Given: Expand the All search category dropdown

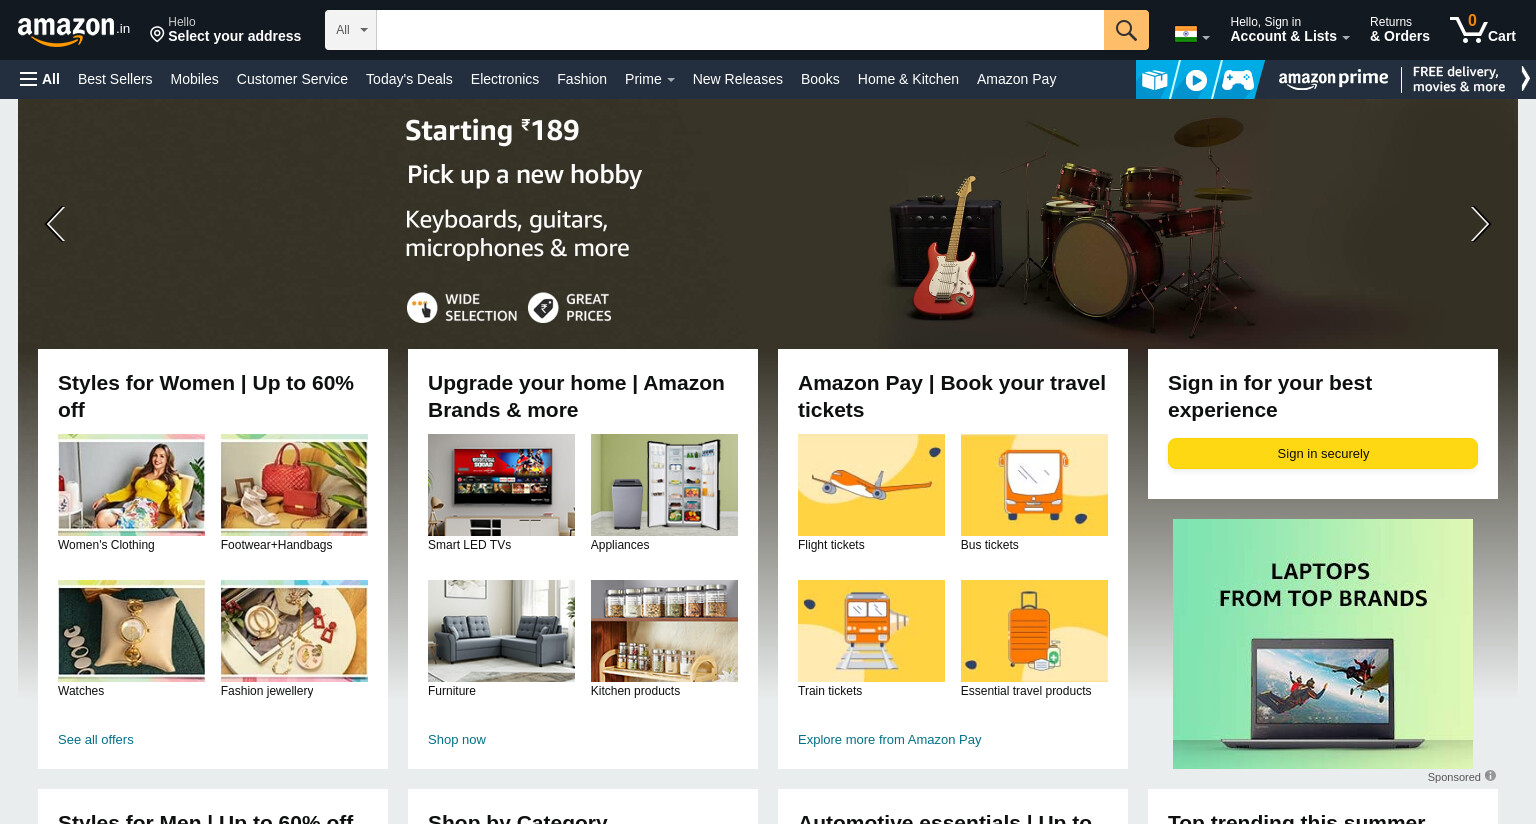Looking at the screenshot, I should pyautogui.click(x=351, y=30).
